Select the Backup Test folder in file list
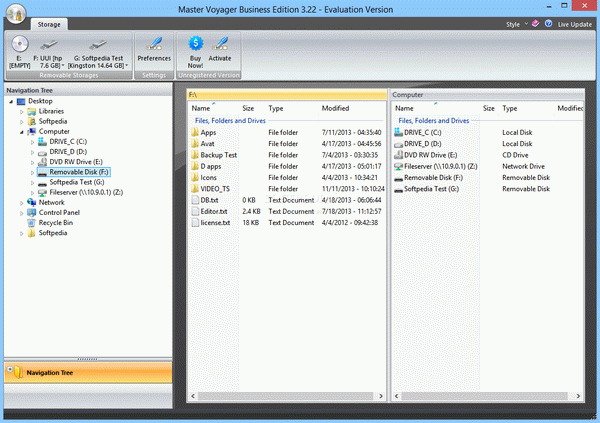 pos(218,155)
